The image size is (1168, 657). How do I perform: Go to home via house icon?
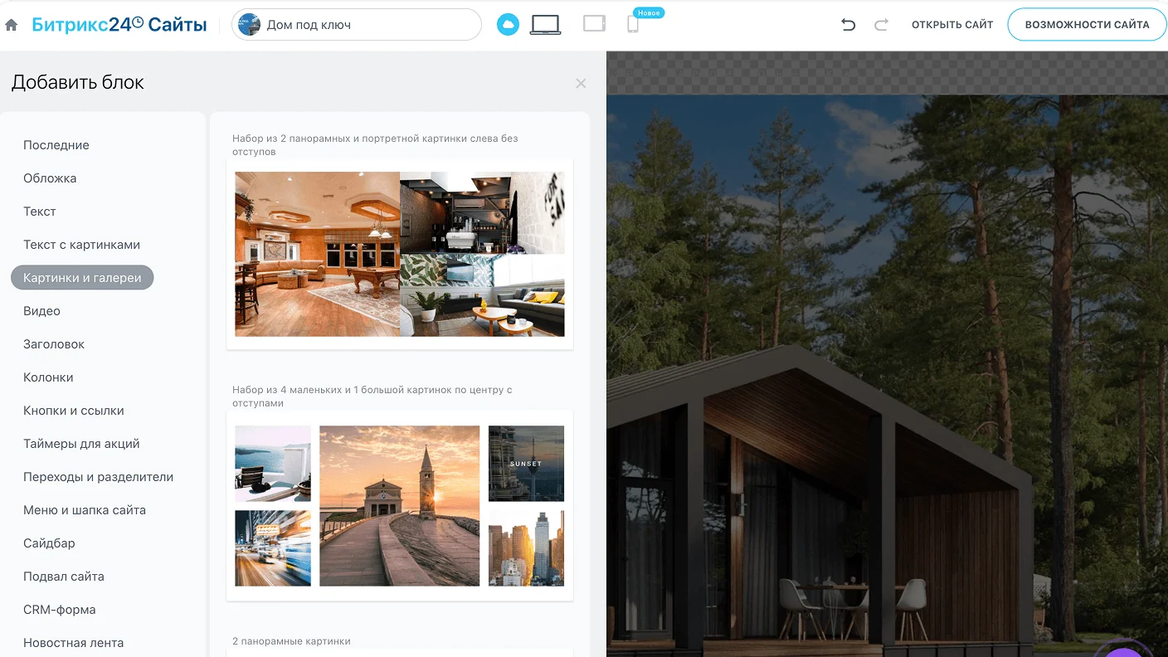coord(11,25)
